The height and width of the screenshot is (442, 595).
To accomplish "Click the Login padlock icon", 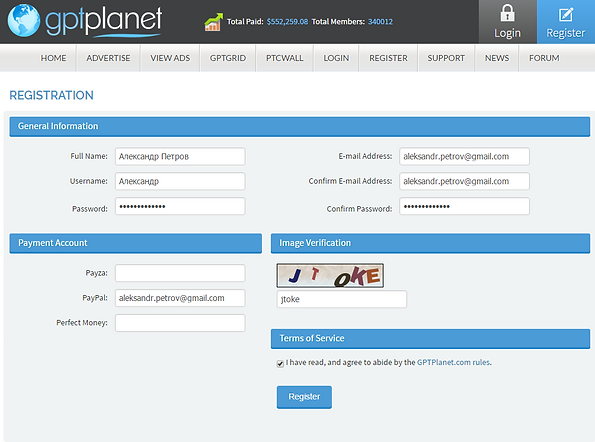I will click(x=507, y=13).
